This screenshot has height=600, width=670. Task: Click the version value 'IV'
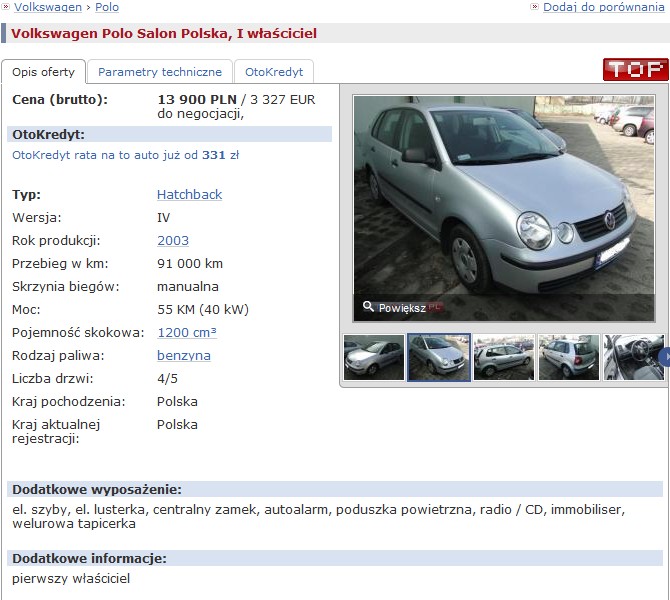pos(163,218)
